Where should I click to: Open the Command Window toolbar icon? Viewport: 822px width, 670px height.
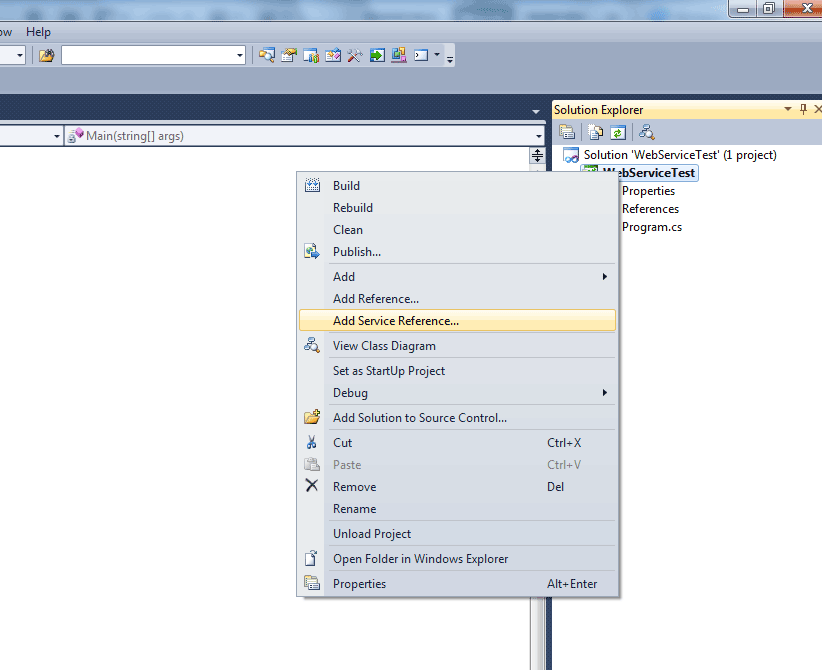pos(421,55)
